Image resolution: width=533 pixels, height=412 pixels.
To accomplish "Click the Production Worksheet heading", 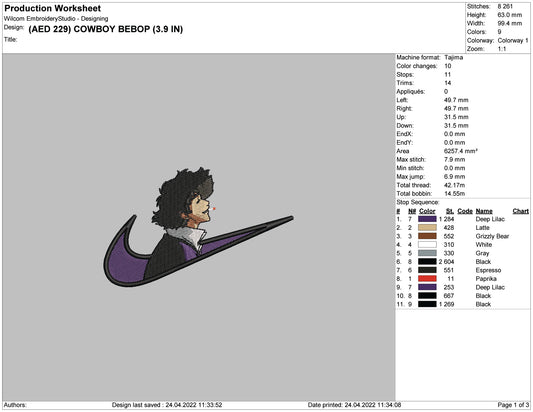I will point(53,8).
